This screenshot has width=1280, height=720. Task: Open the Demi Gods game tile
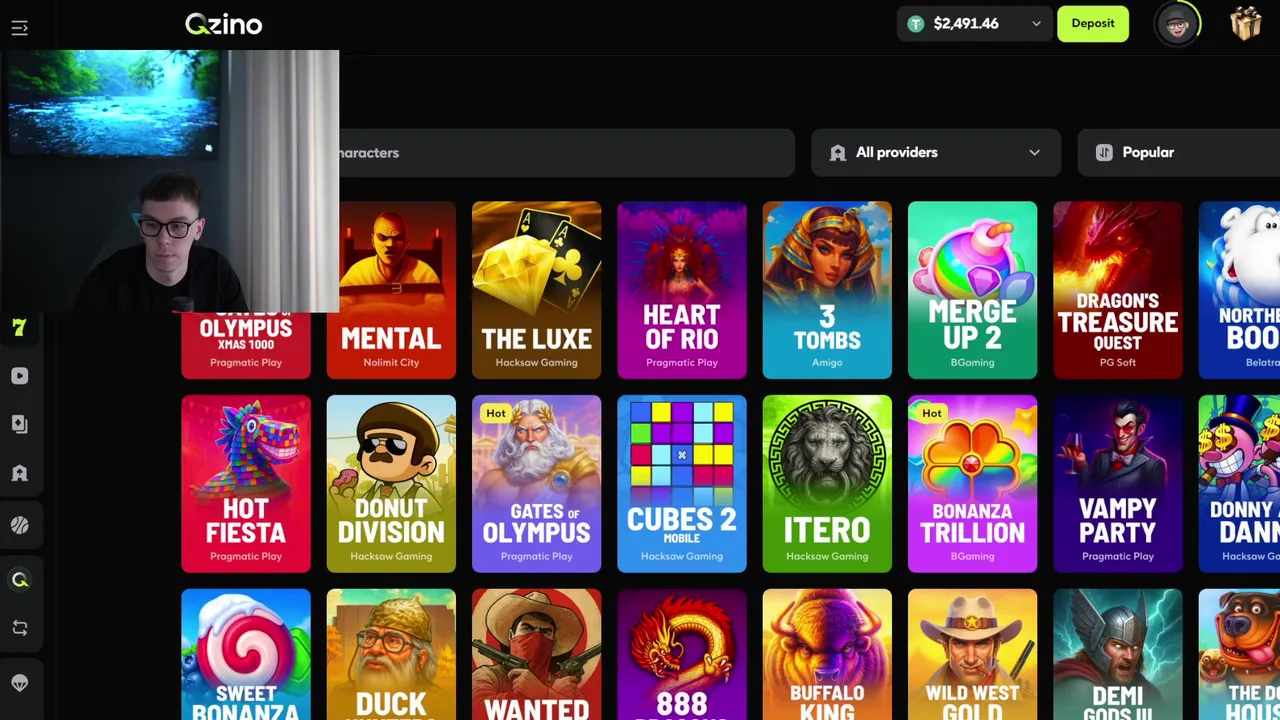click(x=1118, y=654)
